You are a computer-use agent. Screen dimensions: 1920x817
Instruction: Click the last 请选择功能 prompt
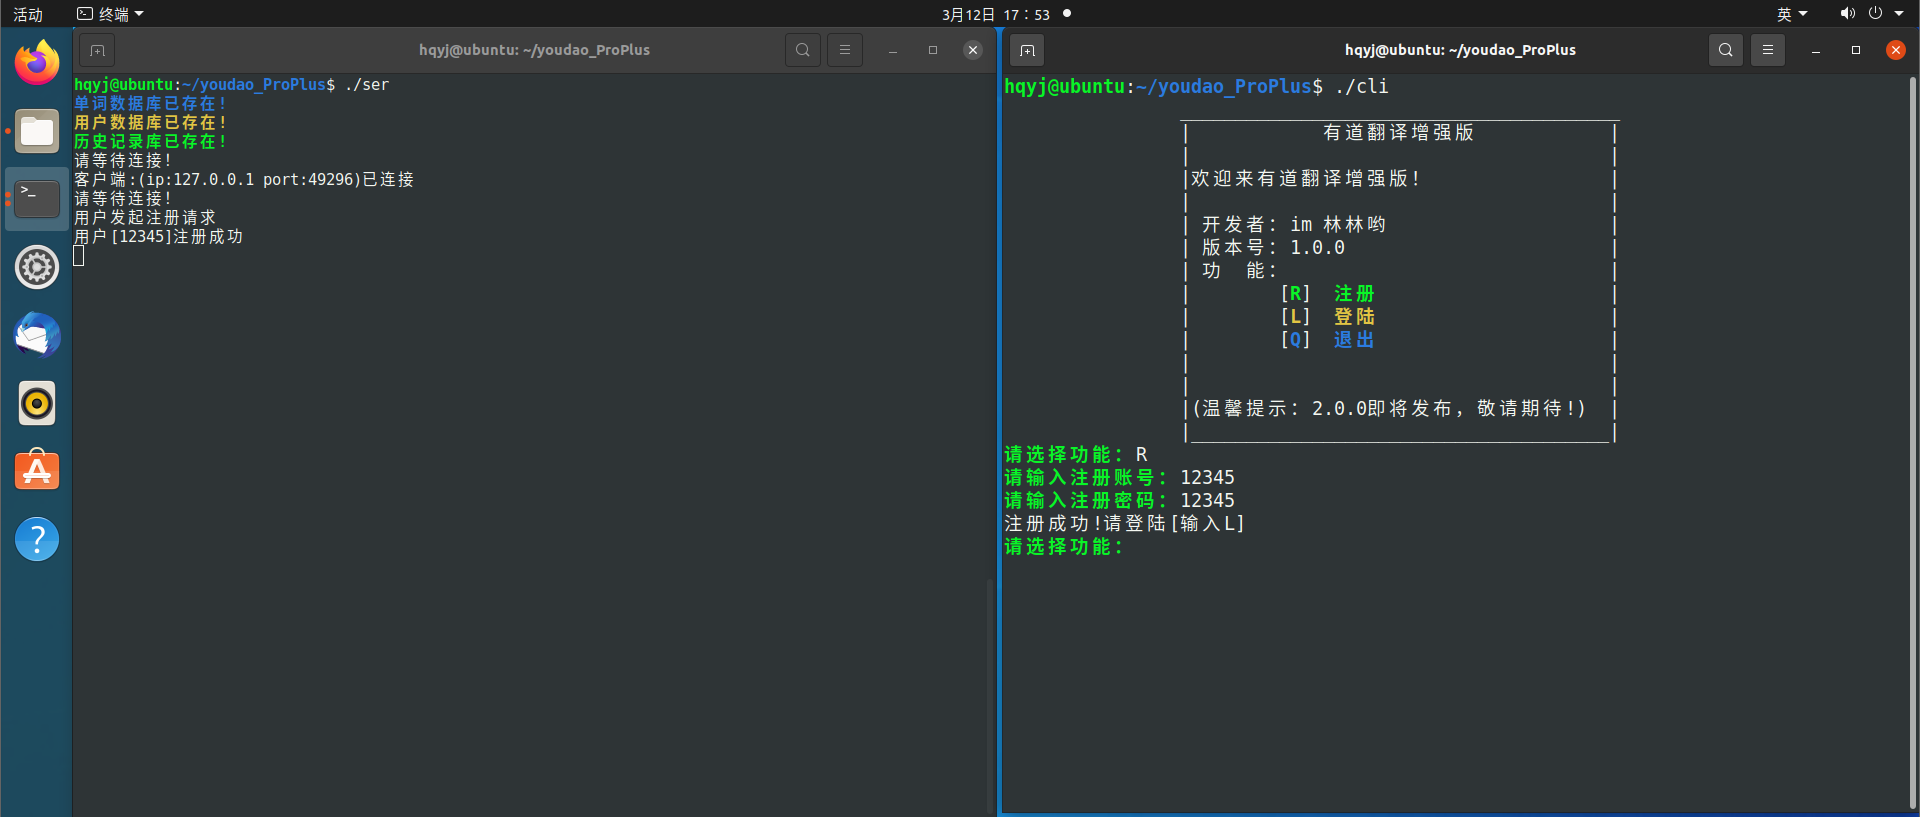(1064, 547)
